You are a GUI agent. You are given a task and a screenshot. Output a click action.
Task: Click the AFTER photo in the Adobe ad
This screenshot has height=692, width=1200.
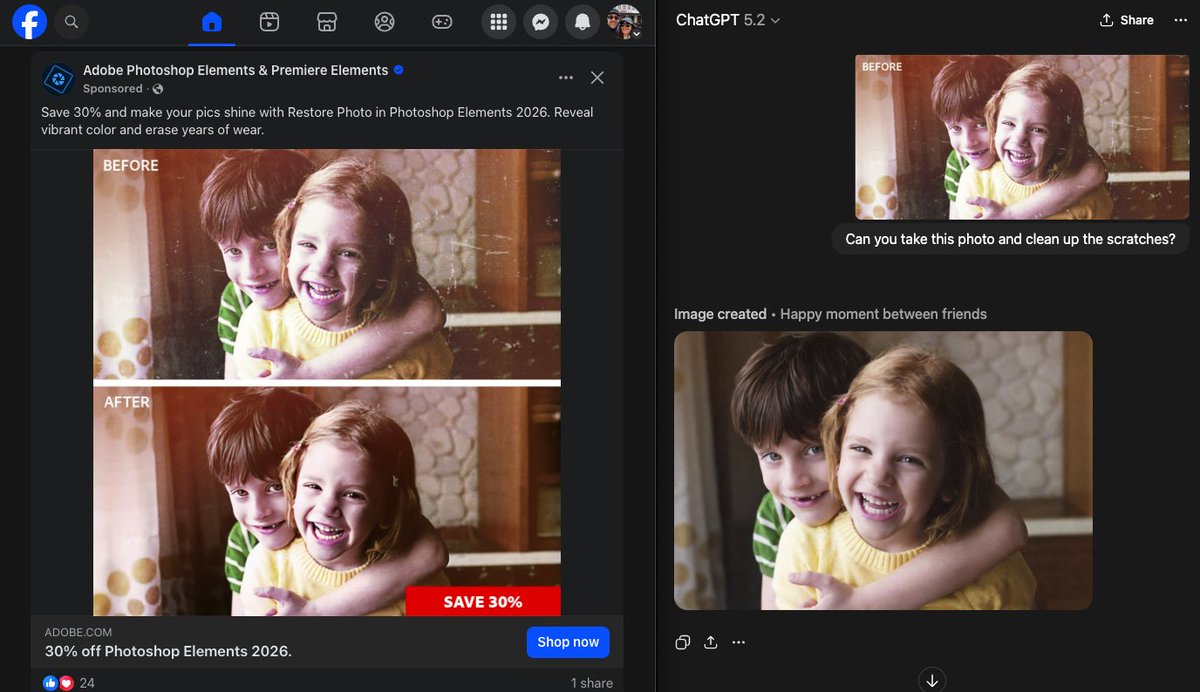[x=327, y=500]
